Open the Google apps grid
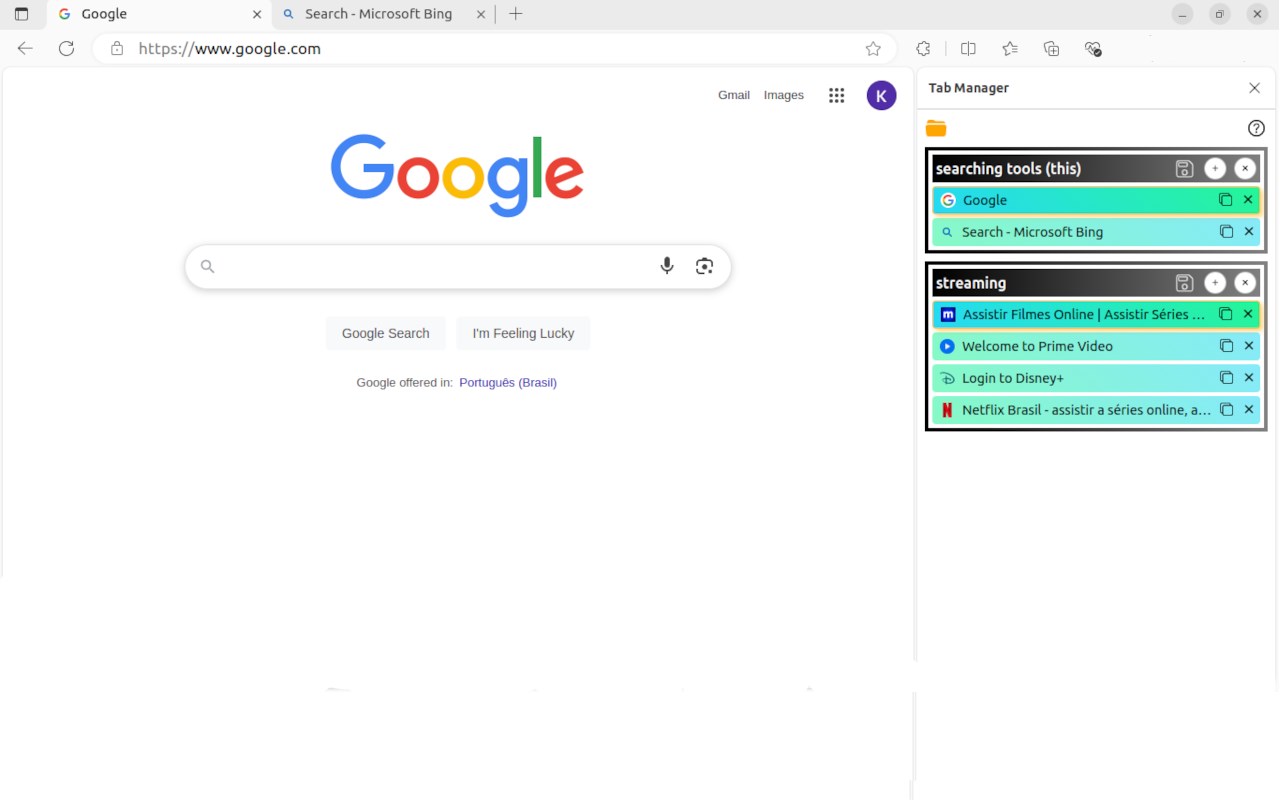 [x=837, y=95]
